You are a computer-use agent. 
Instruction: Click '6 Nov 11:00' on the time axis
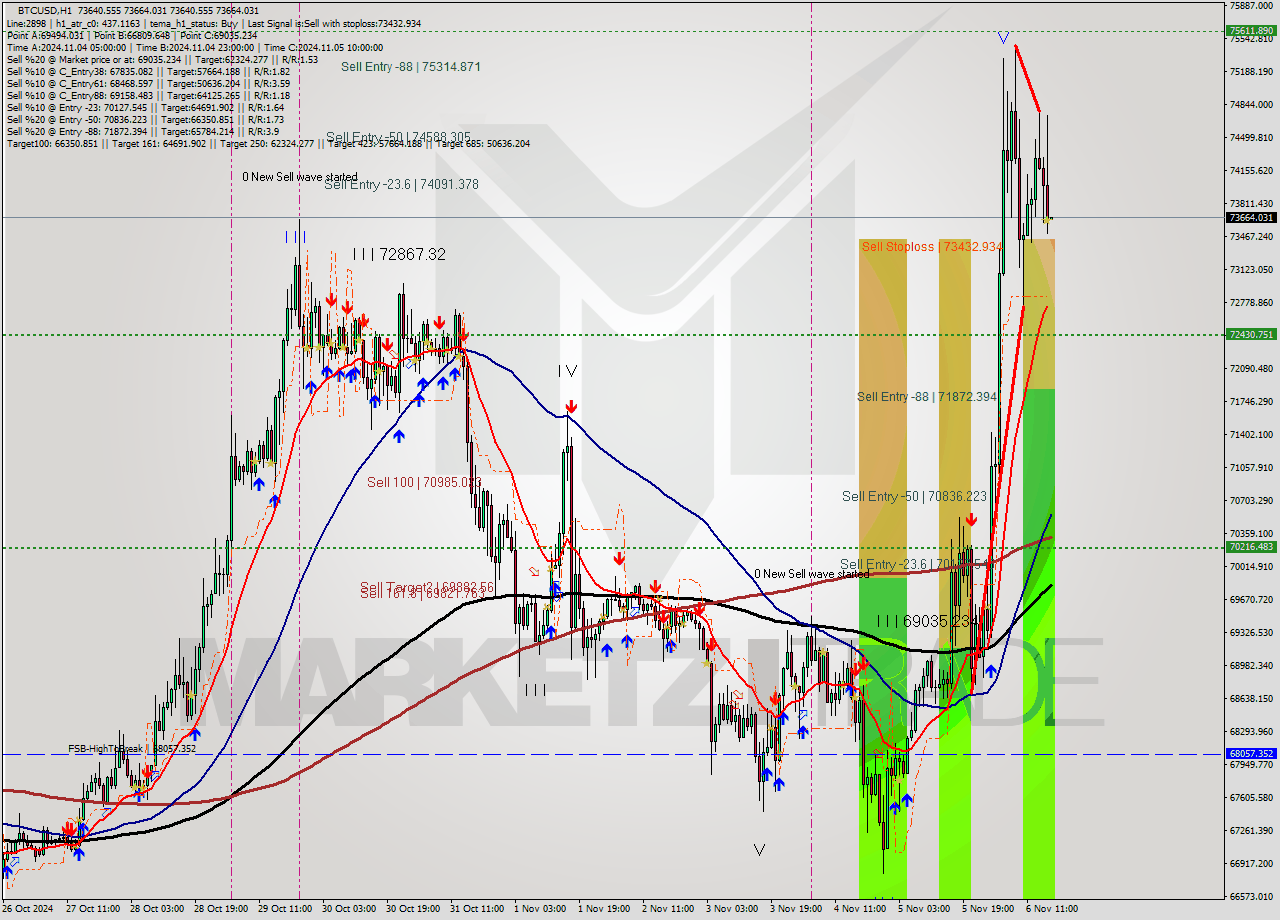coord(1052,909)
